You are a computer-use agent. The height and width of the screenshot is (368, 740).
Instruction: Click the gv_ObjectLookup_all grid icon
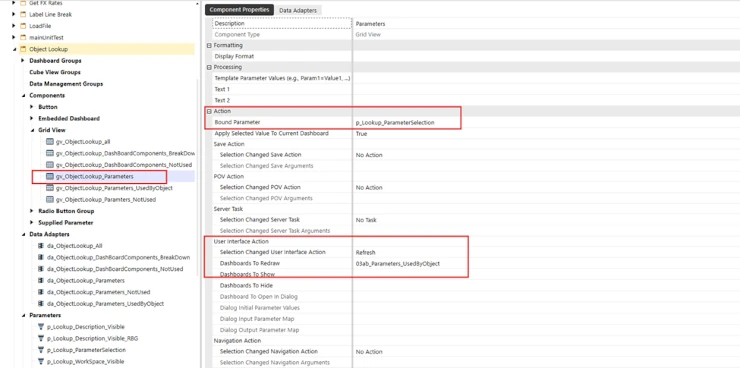tap(50, 142)
